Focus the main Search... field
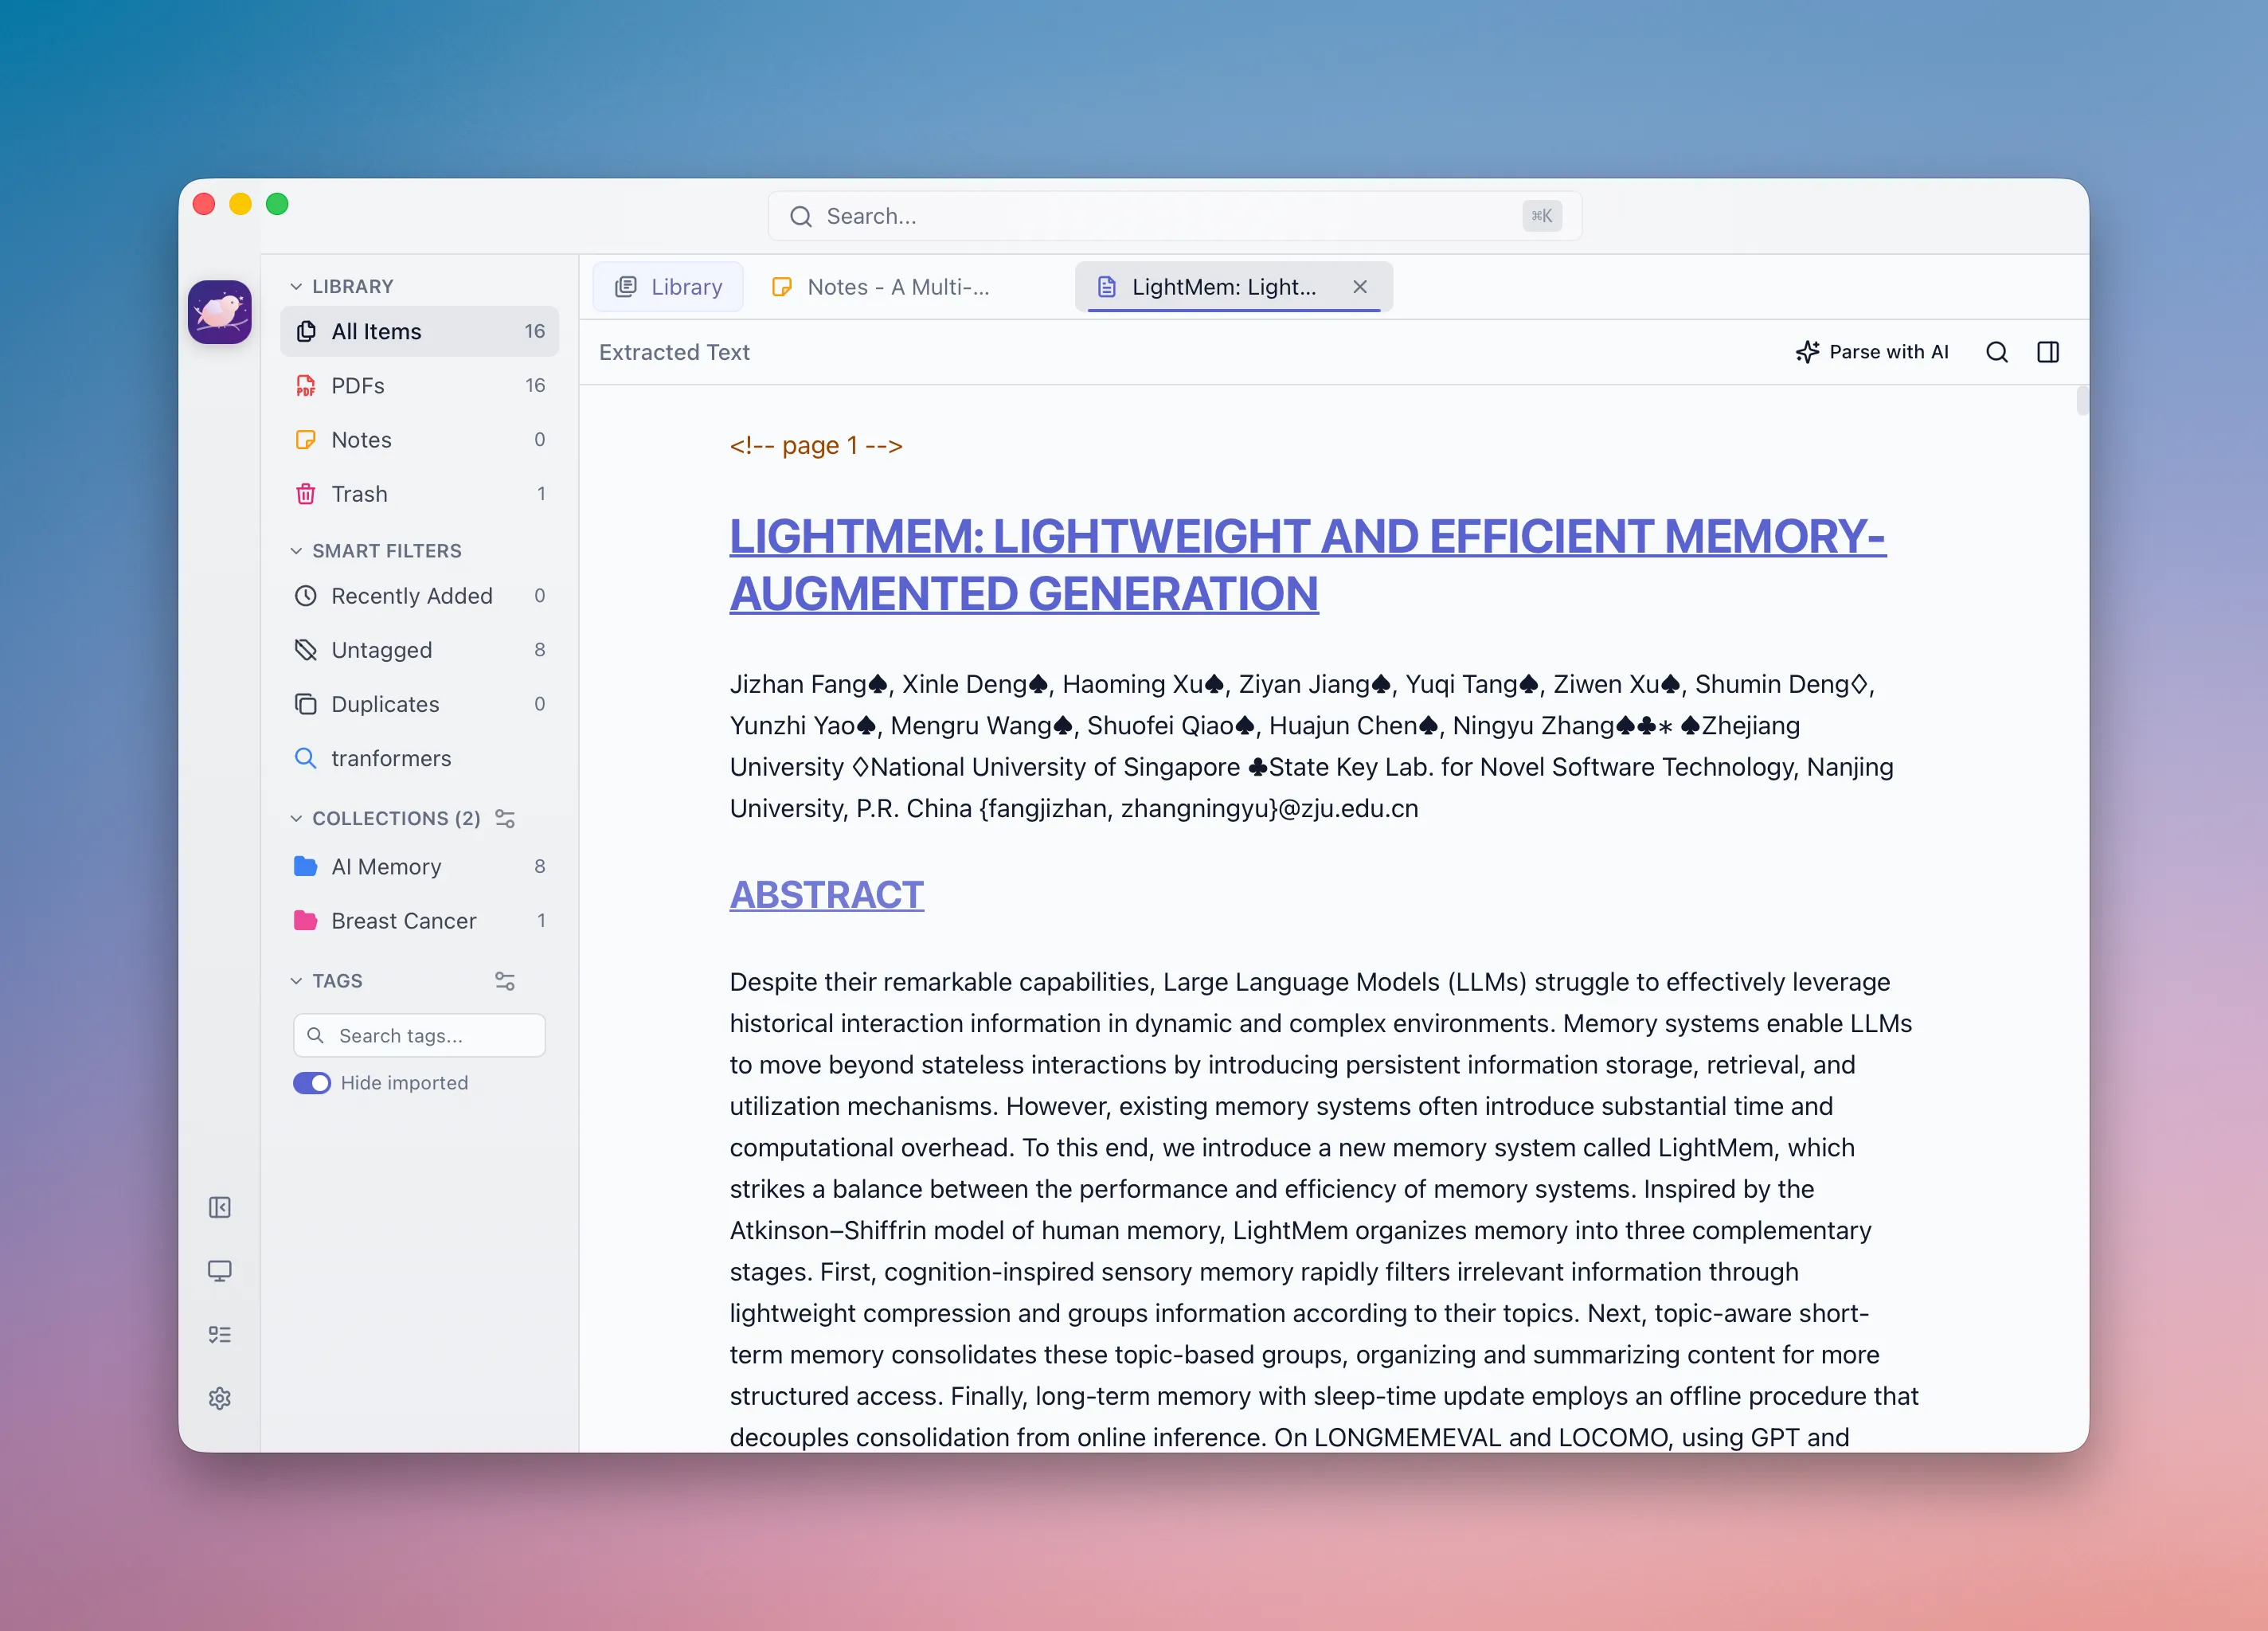 [1175, 216]
